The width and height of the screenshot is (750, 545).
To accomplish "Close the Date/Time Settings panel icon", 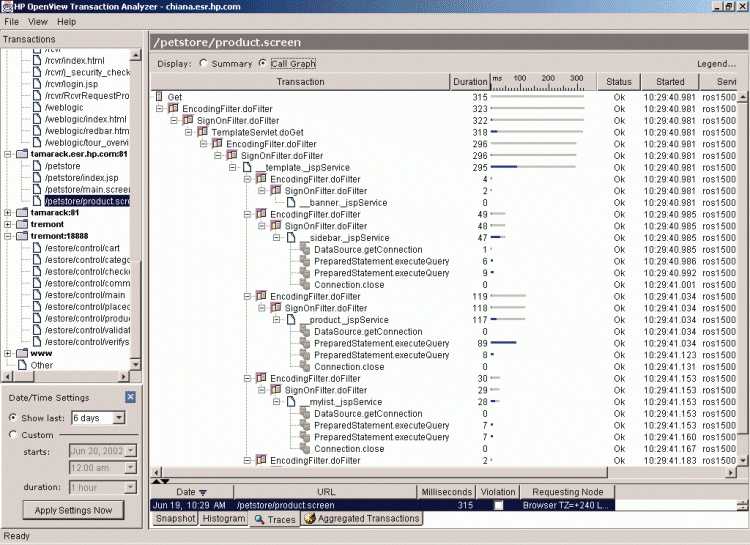I will (130, 397).
